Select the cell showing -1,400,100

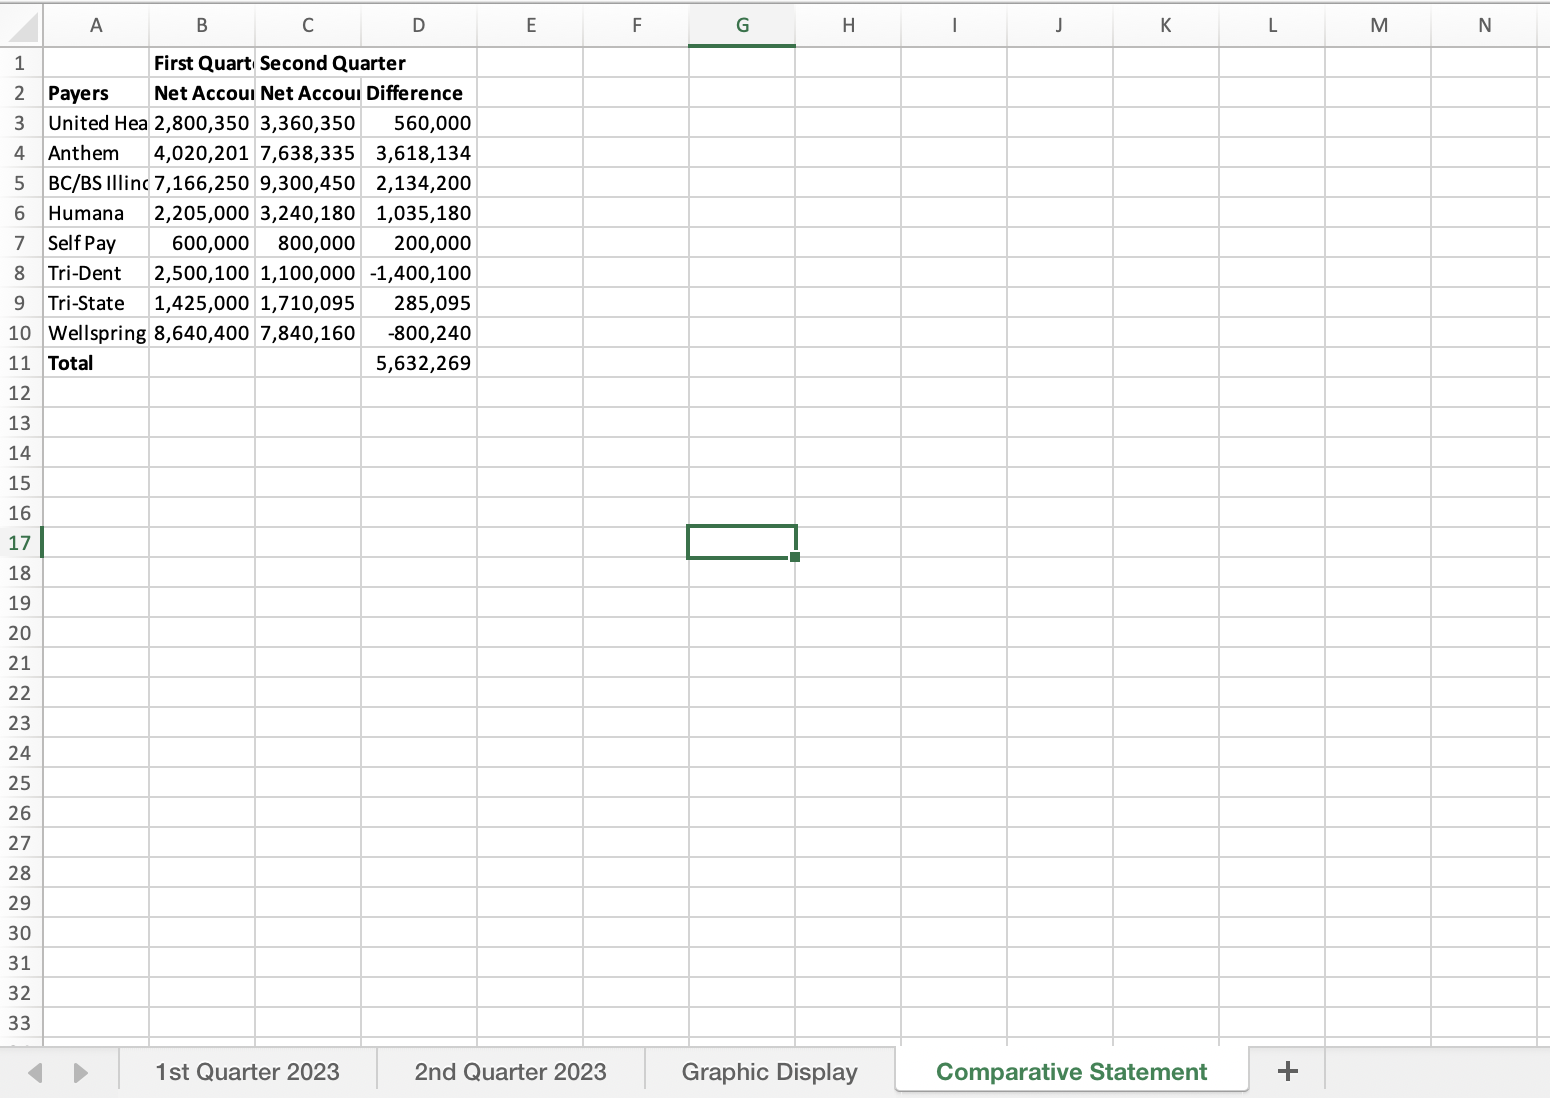pyautogui.click(x=418, y=272)
